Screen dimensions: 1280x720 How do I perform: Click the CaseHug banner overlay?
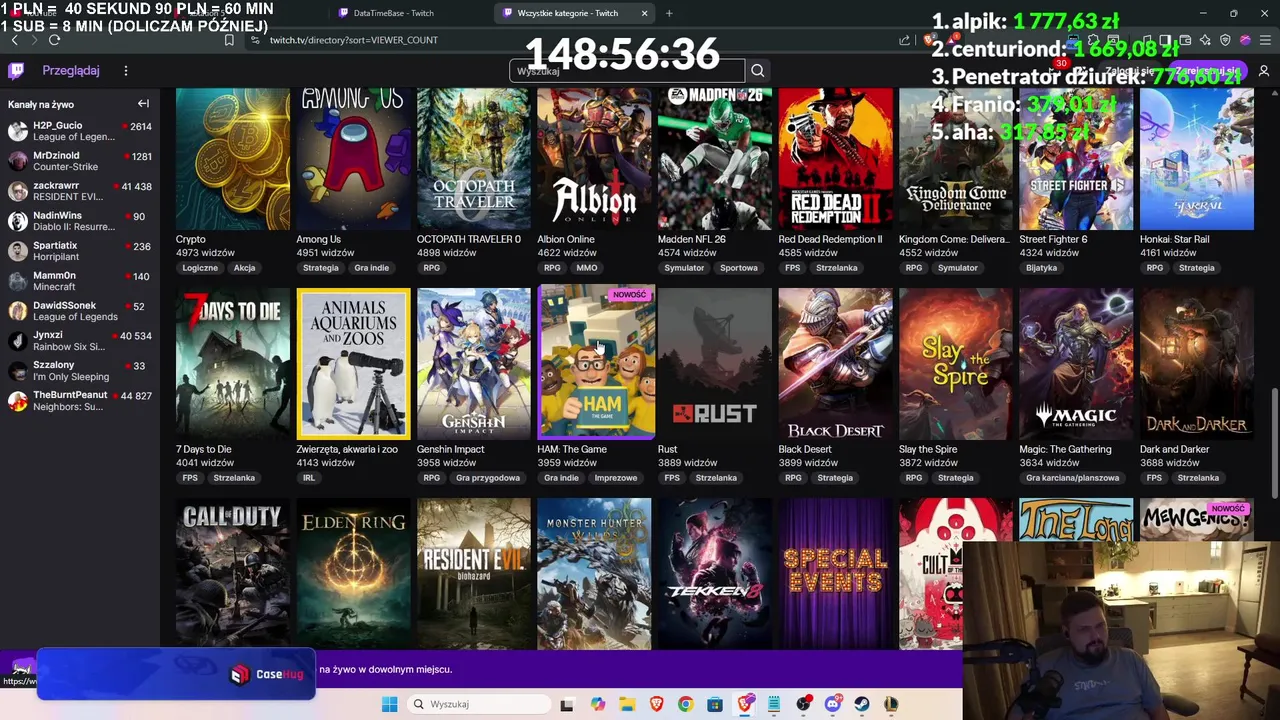coord(176,674)
